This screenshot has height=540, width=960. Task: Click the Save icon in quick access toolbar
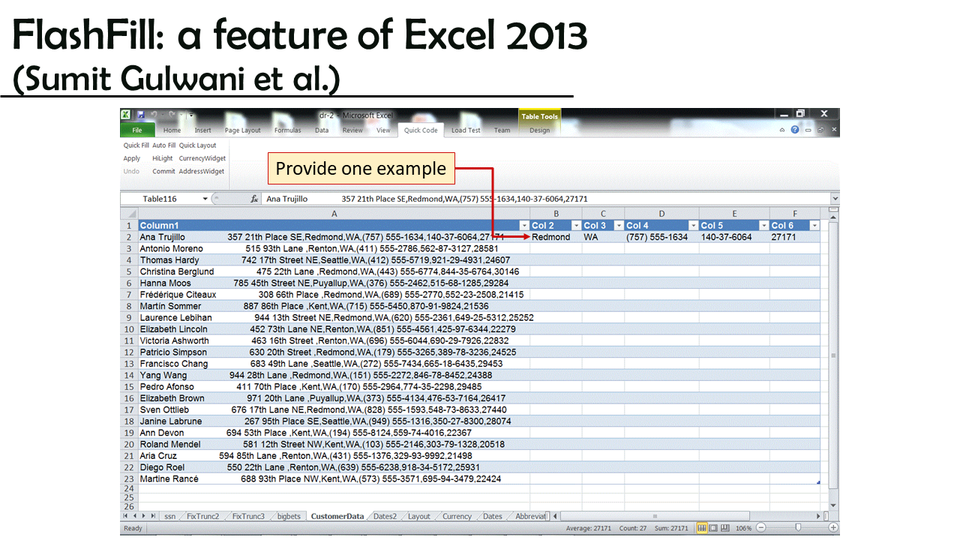(139, 115)
